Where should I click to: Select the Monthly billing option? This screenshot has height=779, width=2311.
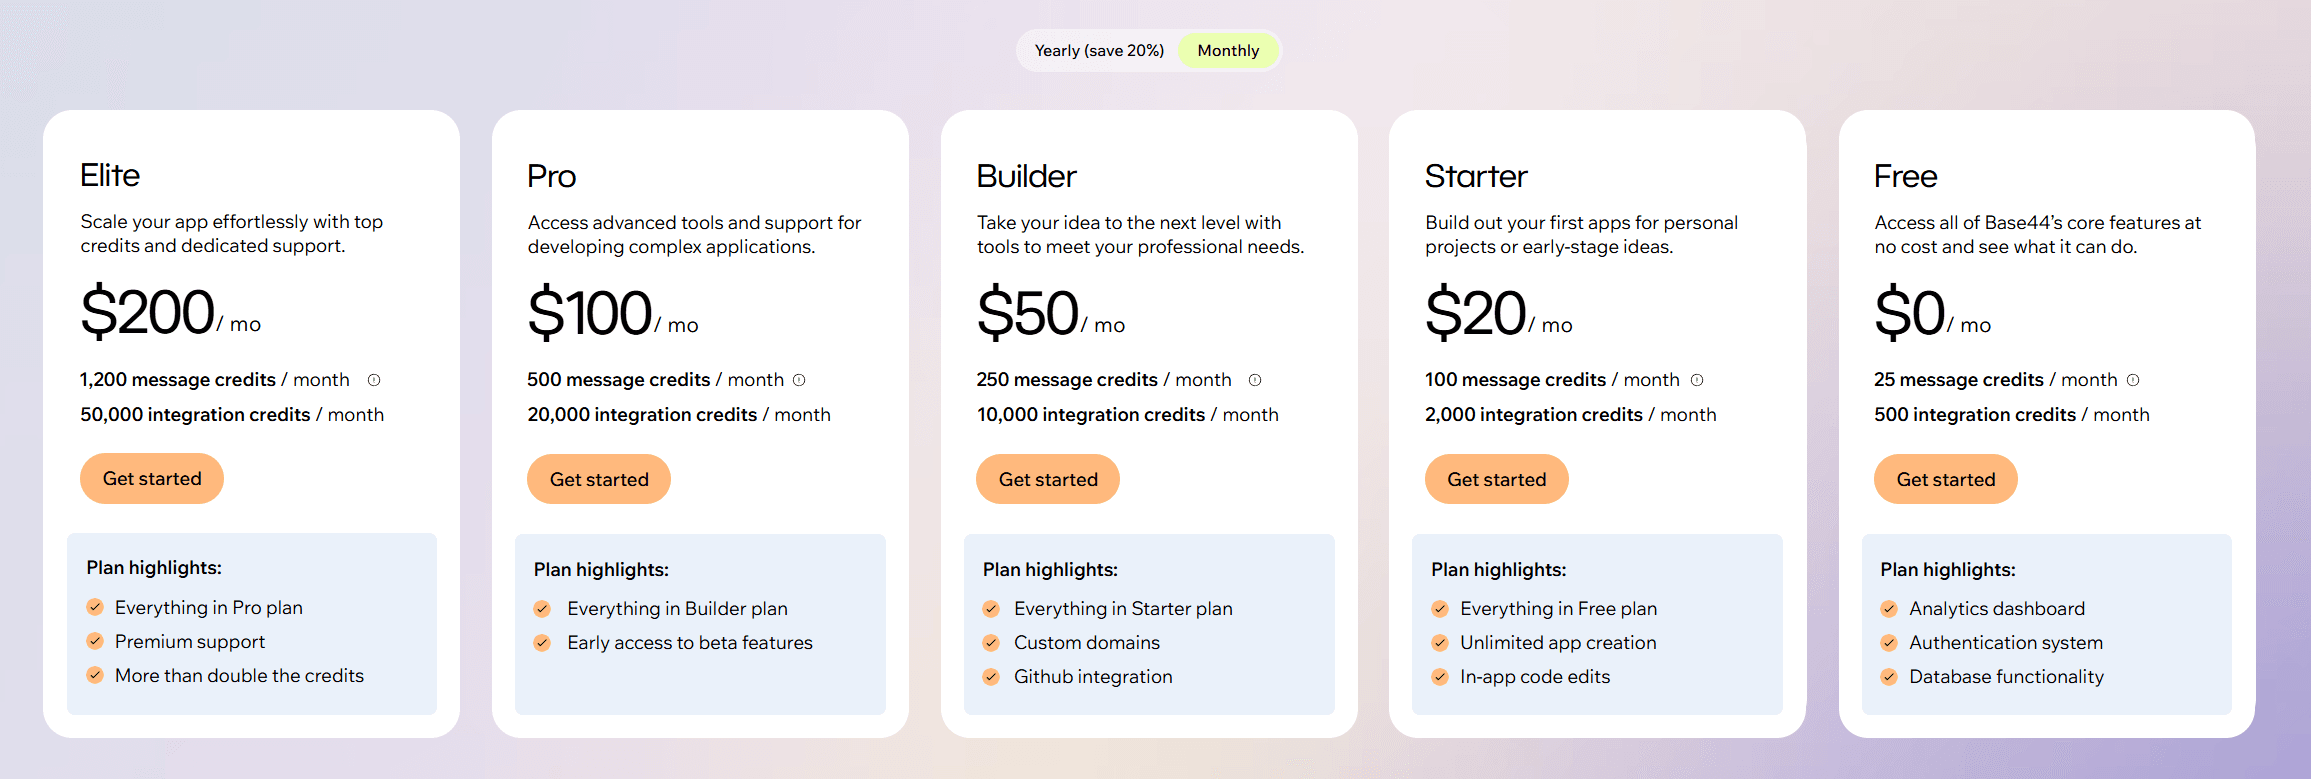[x=1228, y=51]
